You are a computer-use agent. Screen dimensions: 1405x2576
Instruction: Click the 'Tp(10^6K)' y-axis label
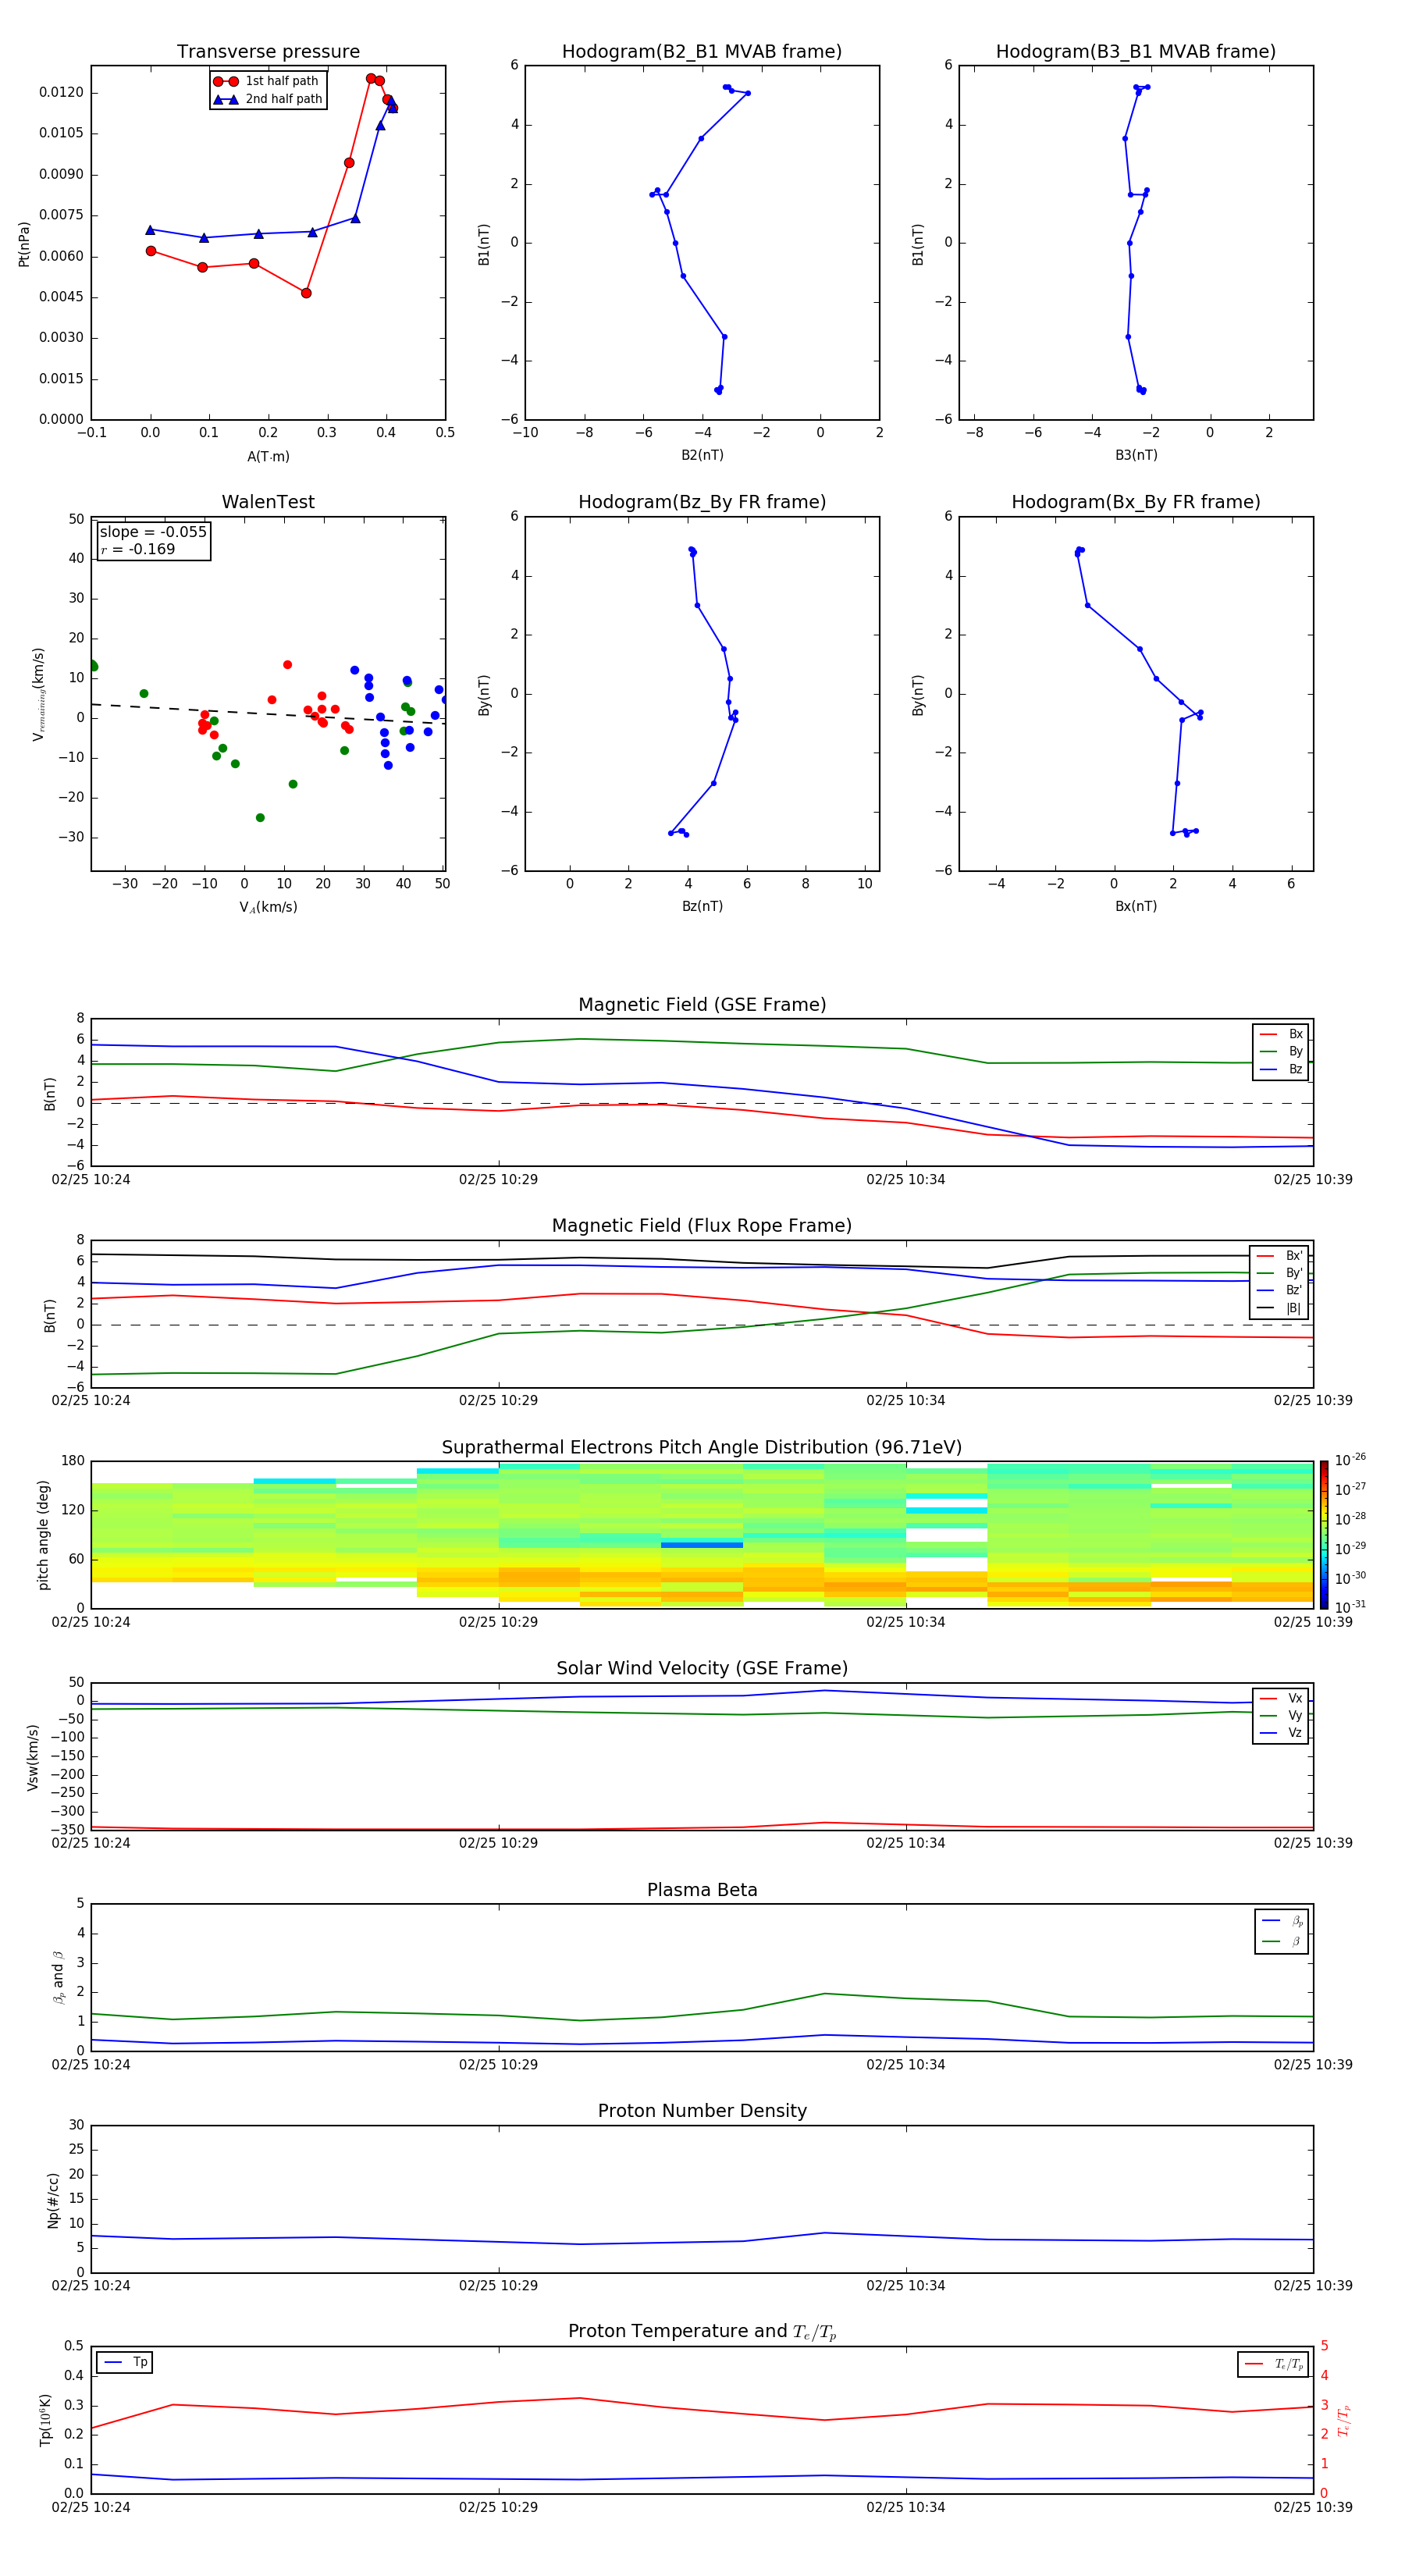[x=45, y=2420]
